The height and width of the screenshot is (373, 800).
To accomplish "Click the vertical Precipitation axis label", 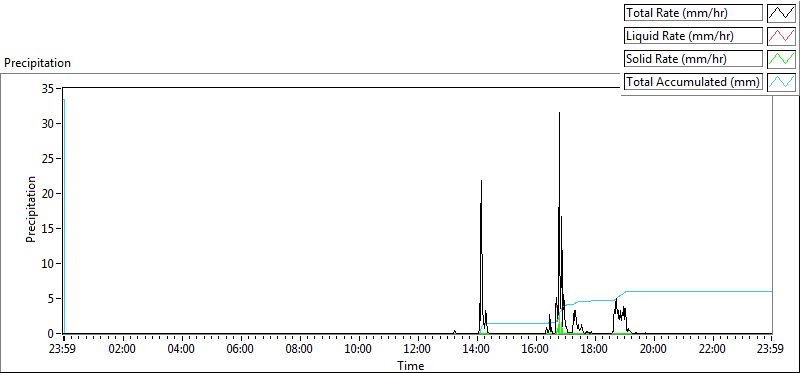I will pos(31,209).
